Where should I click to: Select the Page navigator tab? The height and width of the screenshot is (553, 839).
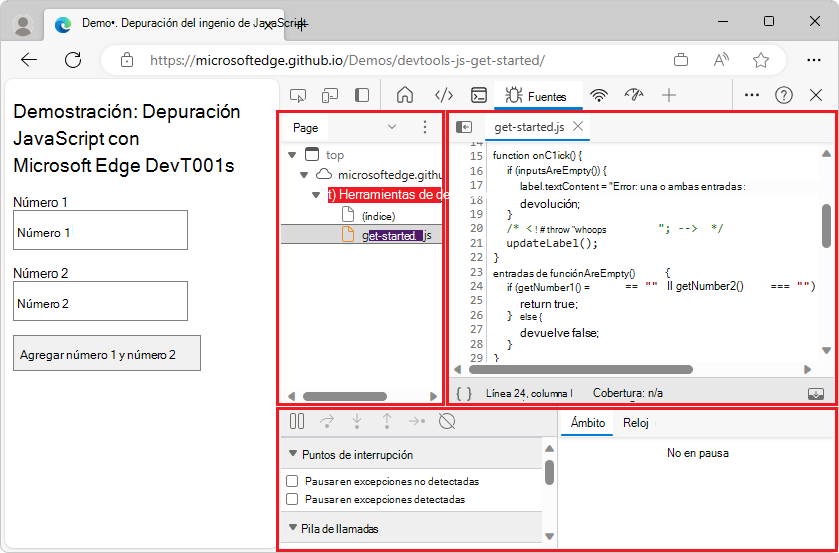306,128
